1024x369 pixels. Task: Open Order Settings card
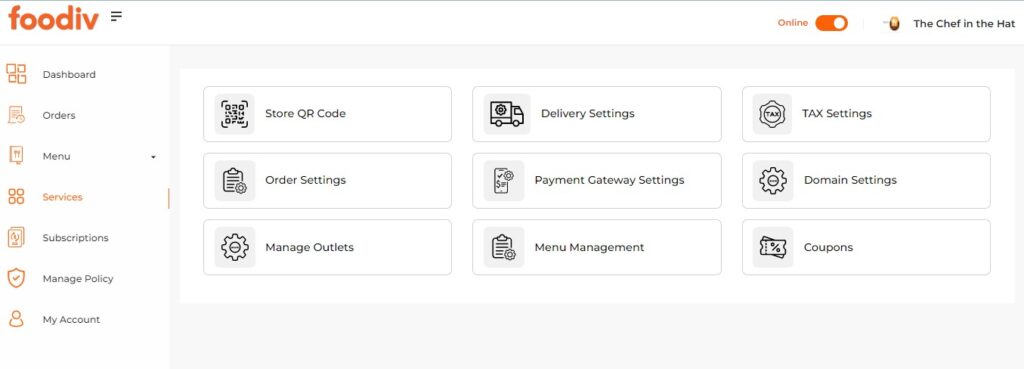(327, 181)
